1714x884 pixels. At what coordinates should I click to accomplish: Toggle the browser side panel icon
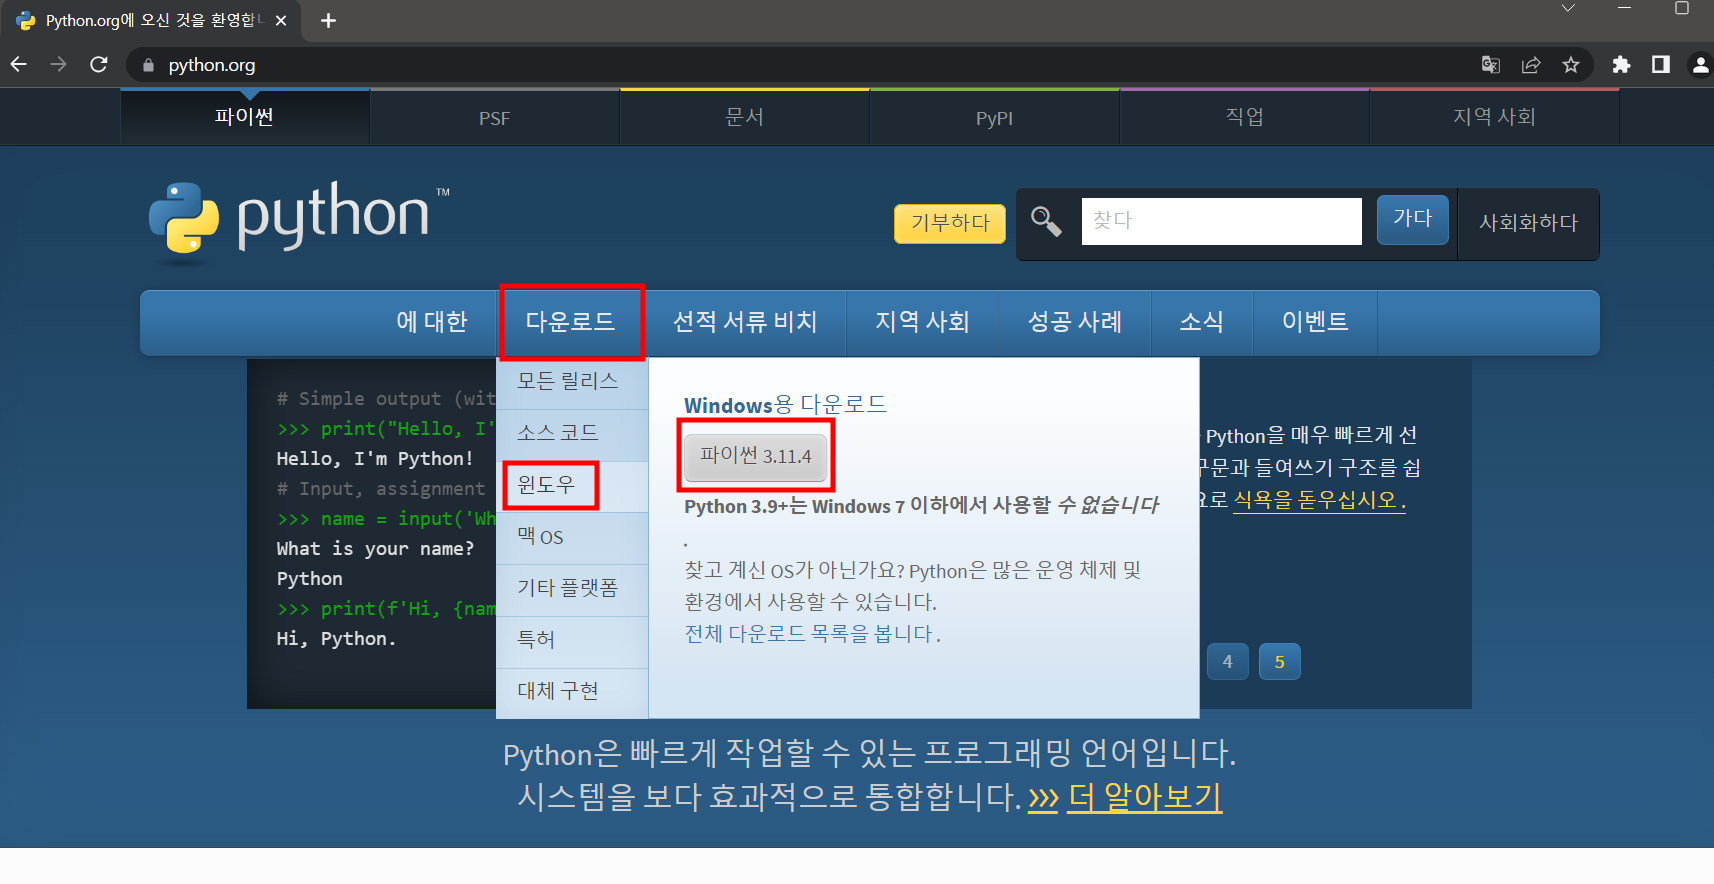pos(1661,65)
